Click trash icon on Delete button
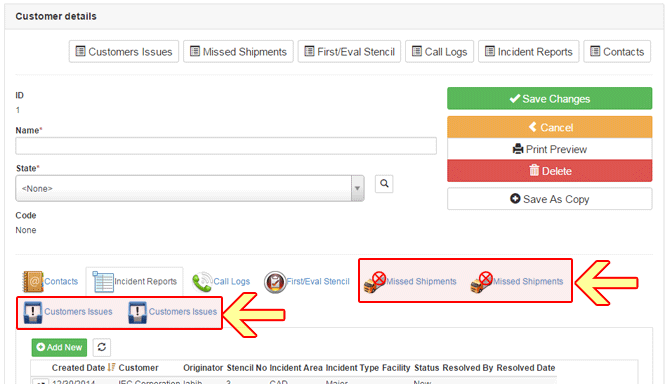The image size is (666, 384). coord(534,170)
